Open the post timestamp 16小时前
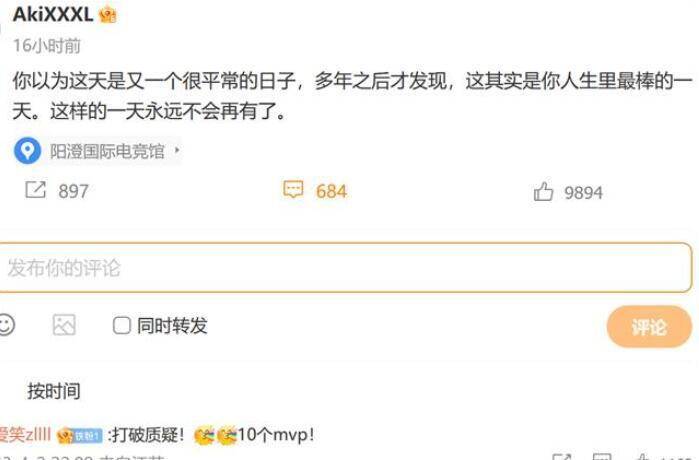The image size is (699, 460). pos(47,45)
